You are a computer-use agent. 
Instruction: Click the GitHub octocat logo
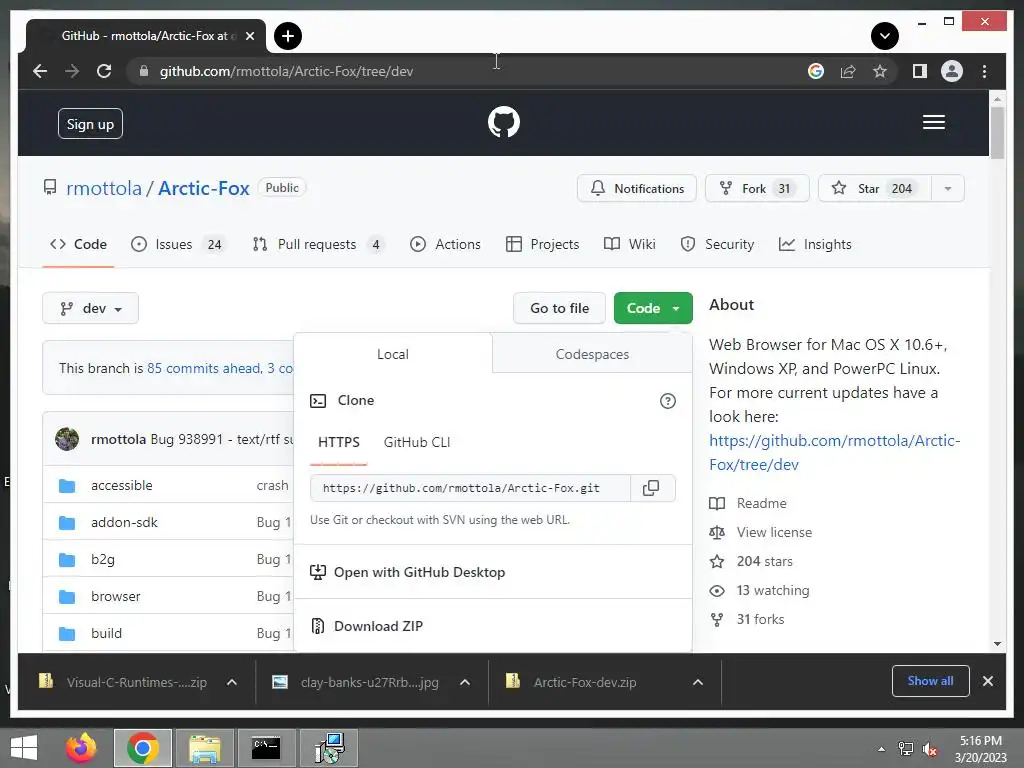(x=504, y=122)
